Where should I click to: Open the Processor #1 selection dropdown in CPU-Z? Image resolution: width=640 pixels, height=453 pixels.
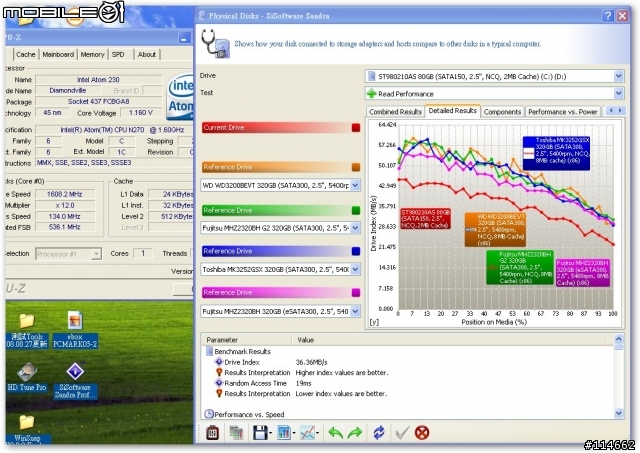click(96, 254)
